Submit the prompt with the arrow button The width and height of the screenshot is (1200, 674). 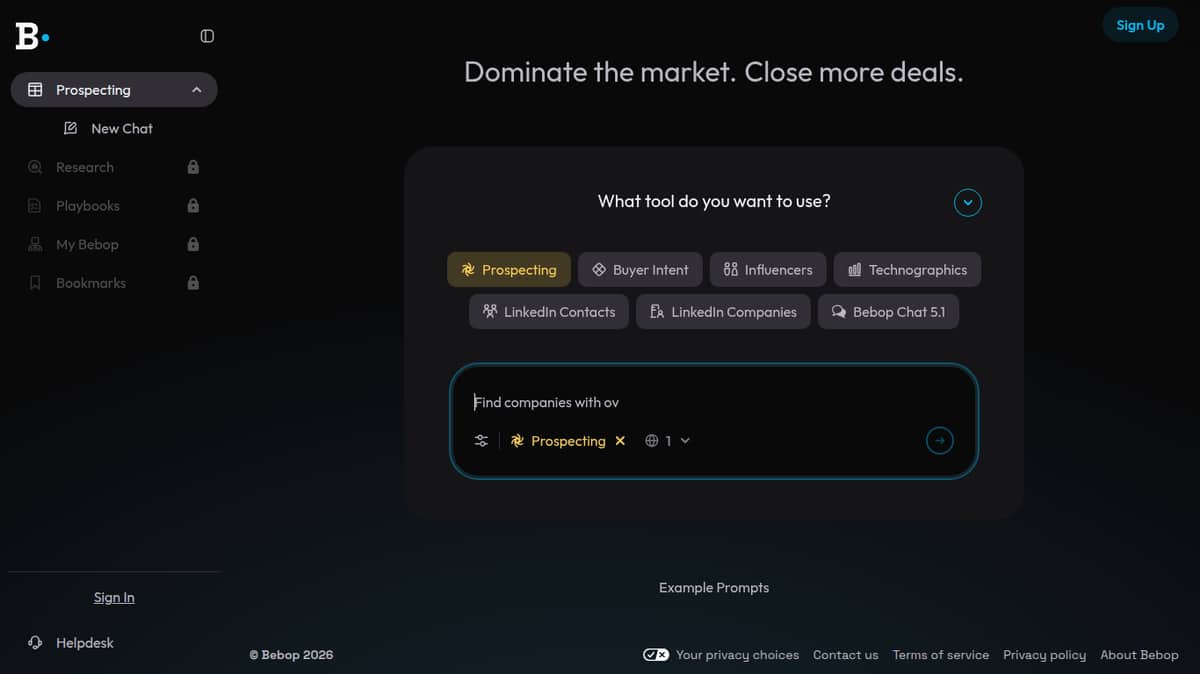click(x=939, y=440)
